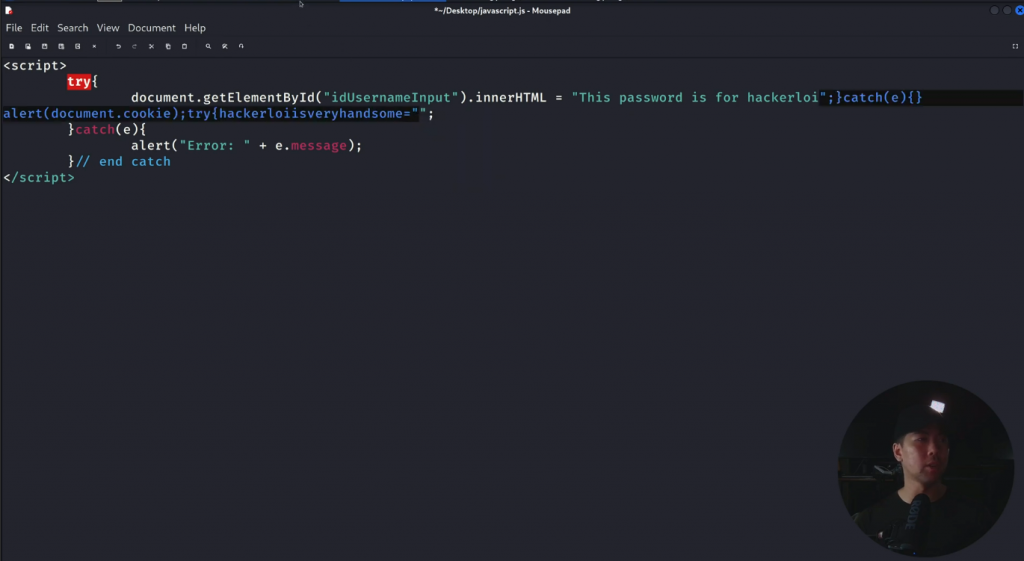Minimize the Mousepad window
Image resolution: width=1024 pixels, height=561 pixels.
[994, 10]
